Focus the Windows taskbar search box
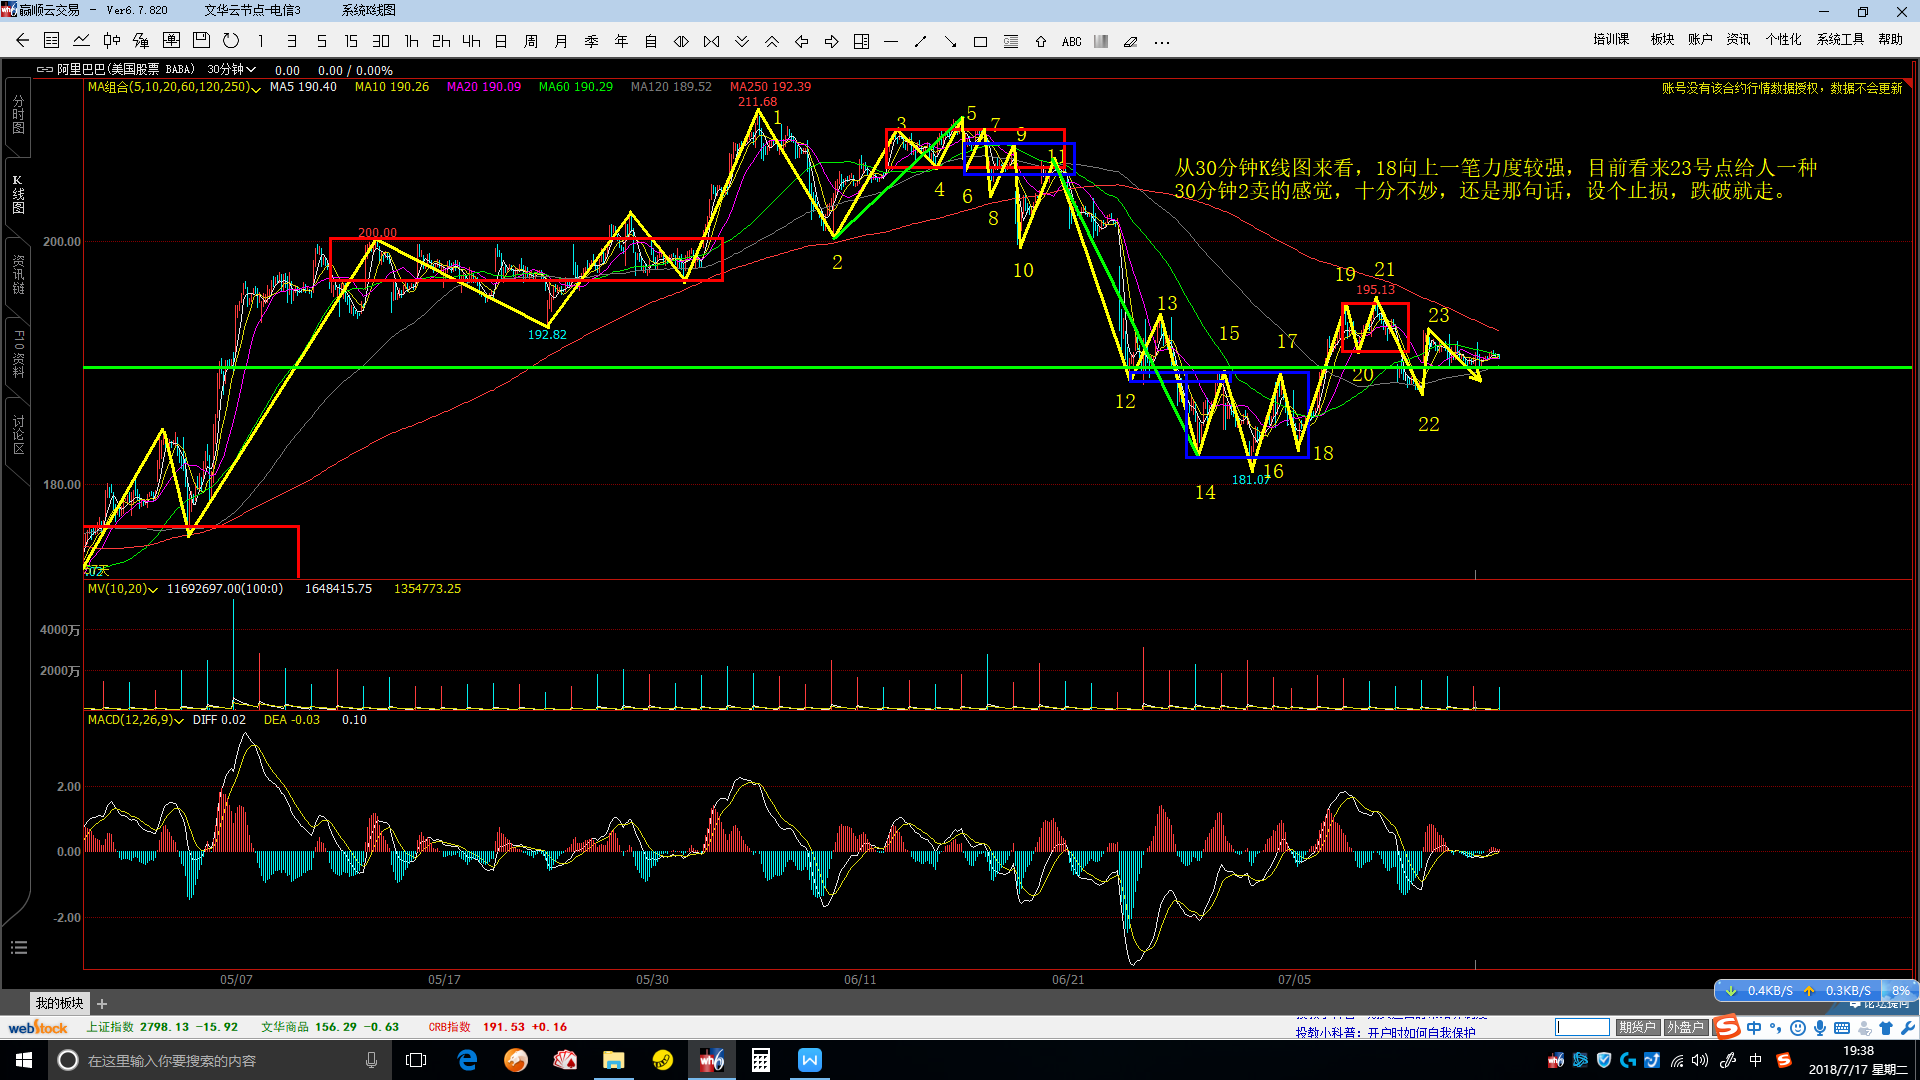Viewport: 1920px width, 1080px height. tap(218, 1060)
